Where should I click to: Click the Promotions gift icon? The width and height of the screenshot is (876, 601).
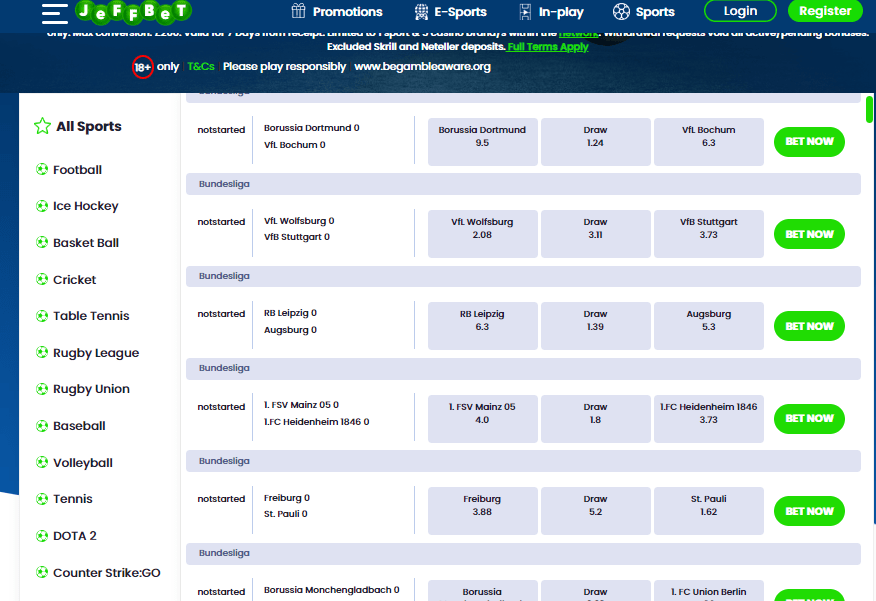coord(296,12)
